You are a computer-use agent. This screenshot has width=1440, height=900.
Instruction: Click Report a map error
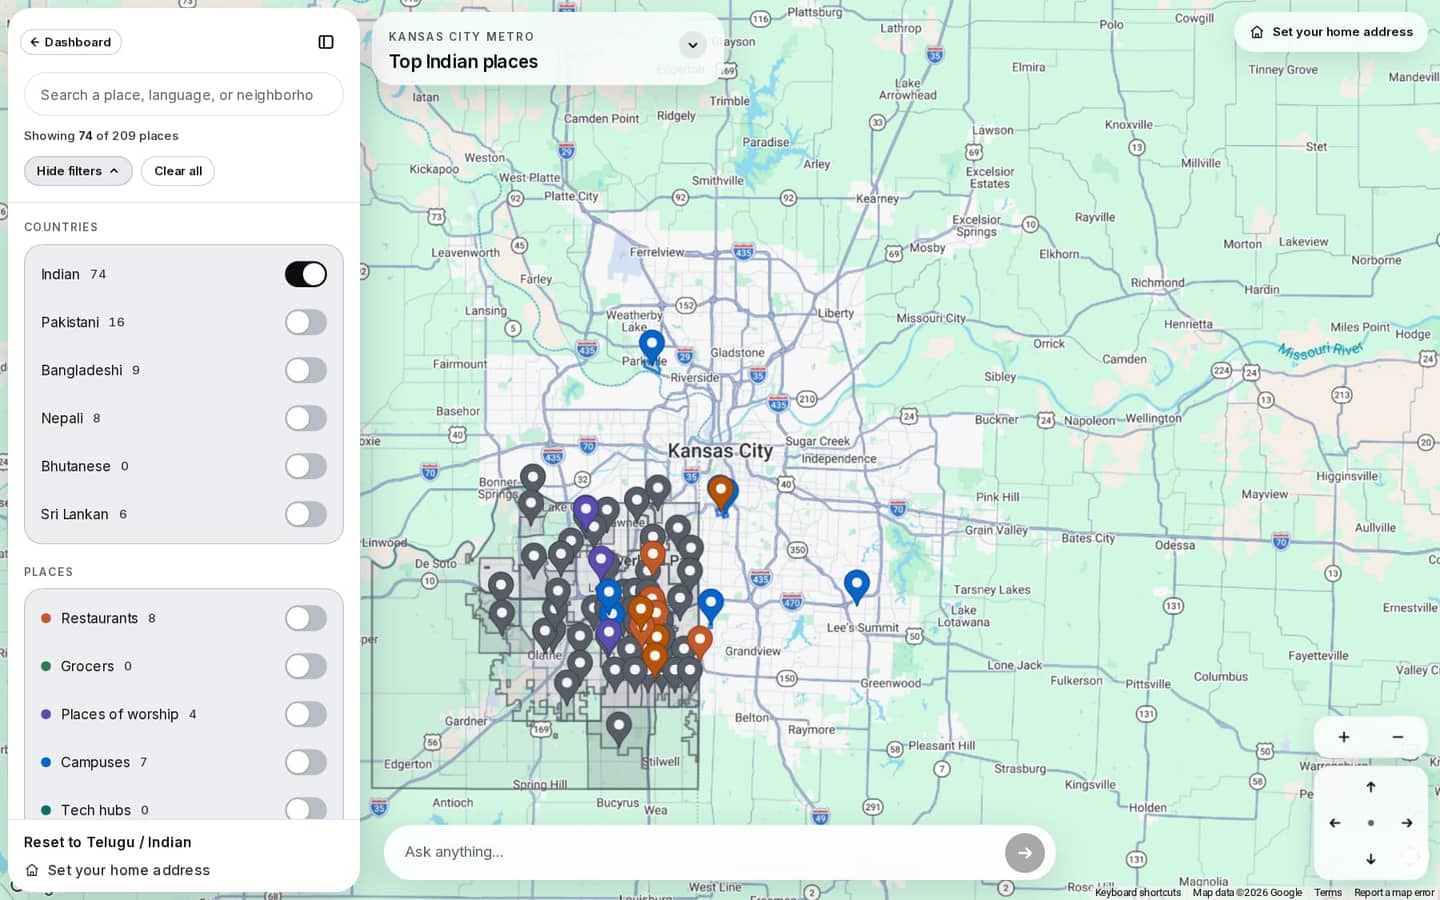pyautogui.click(x=1394, y=893)
